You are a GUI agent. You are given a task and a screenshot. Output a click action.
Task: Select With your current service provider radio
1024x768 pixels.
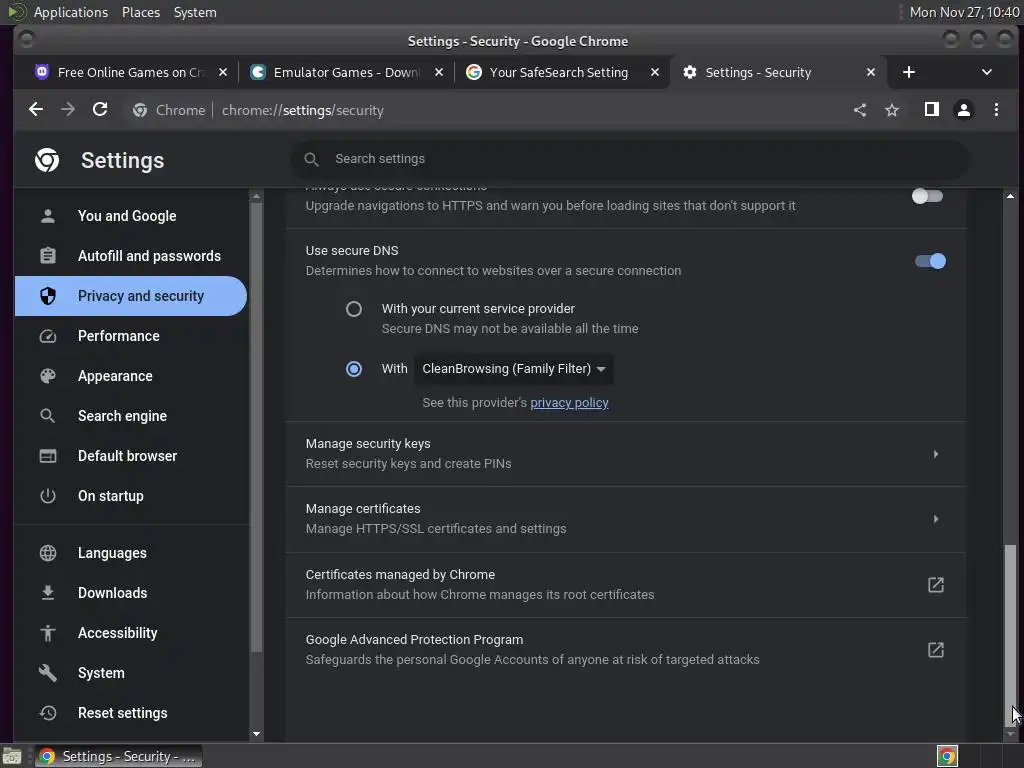tap(354, 309)
